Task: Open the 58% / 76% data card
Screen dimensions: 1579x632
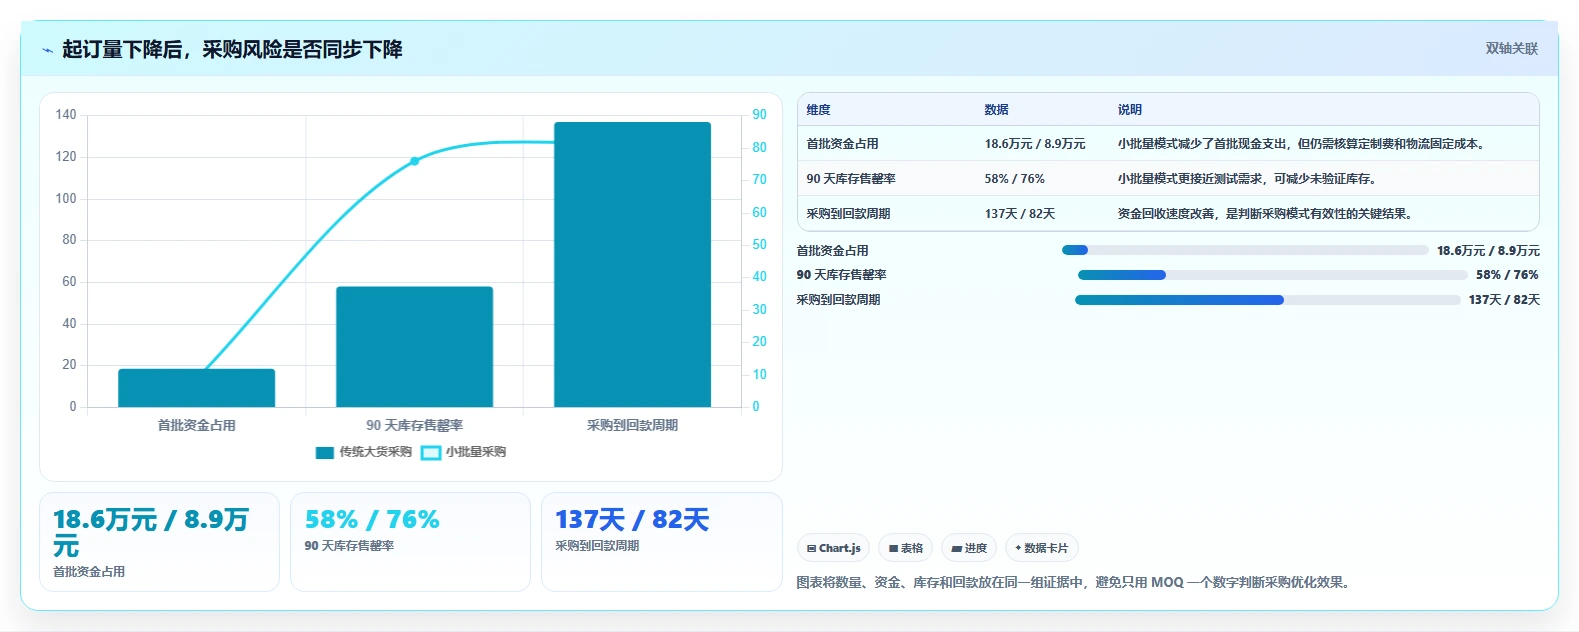Action: click(410, 542)
